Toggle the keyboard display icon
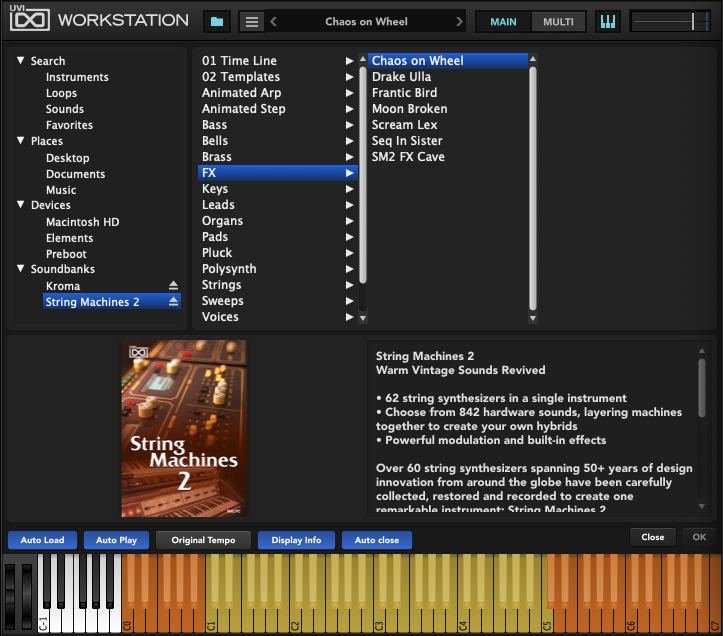The image size is (723, 636). click(608, 22)
